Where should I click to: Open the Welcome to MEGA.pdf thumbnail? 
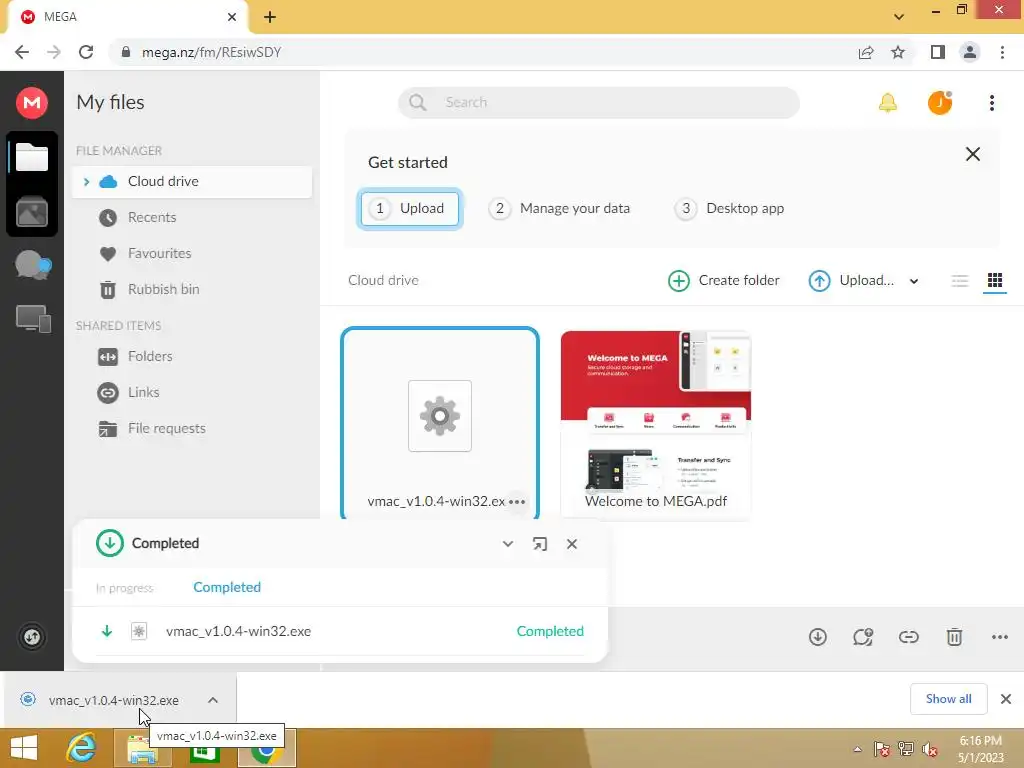(656, 424)
